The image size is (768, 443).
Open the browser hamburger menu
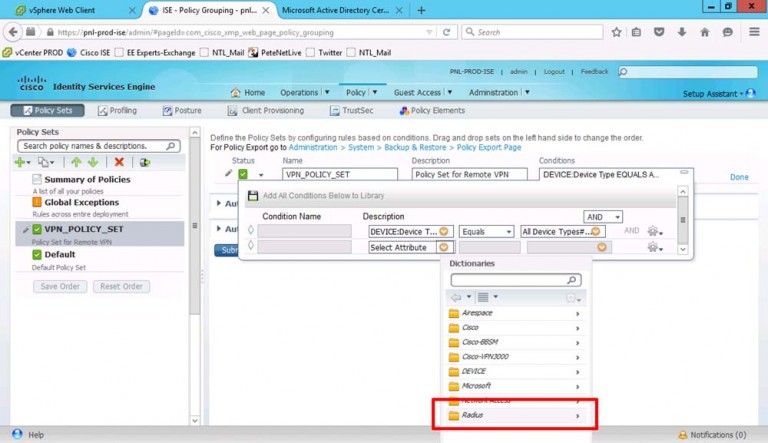[754, 32]
